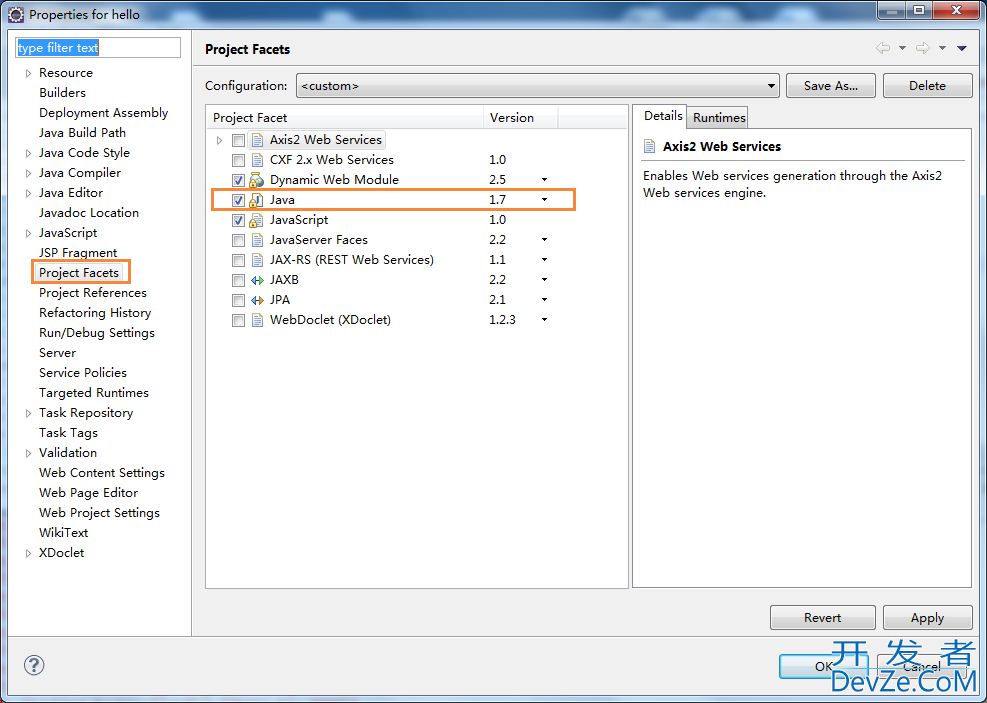Click the Version column header
Screen dimensions: 987x703
pyautogui.click(x=520, y=118)
